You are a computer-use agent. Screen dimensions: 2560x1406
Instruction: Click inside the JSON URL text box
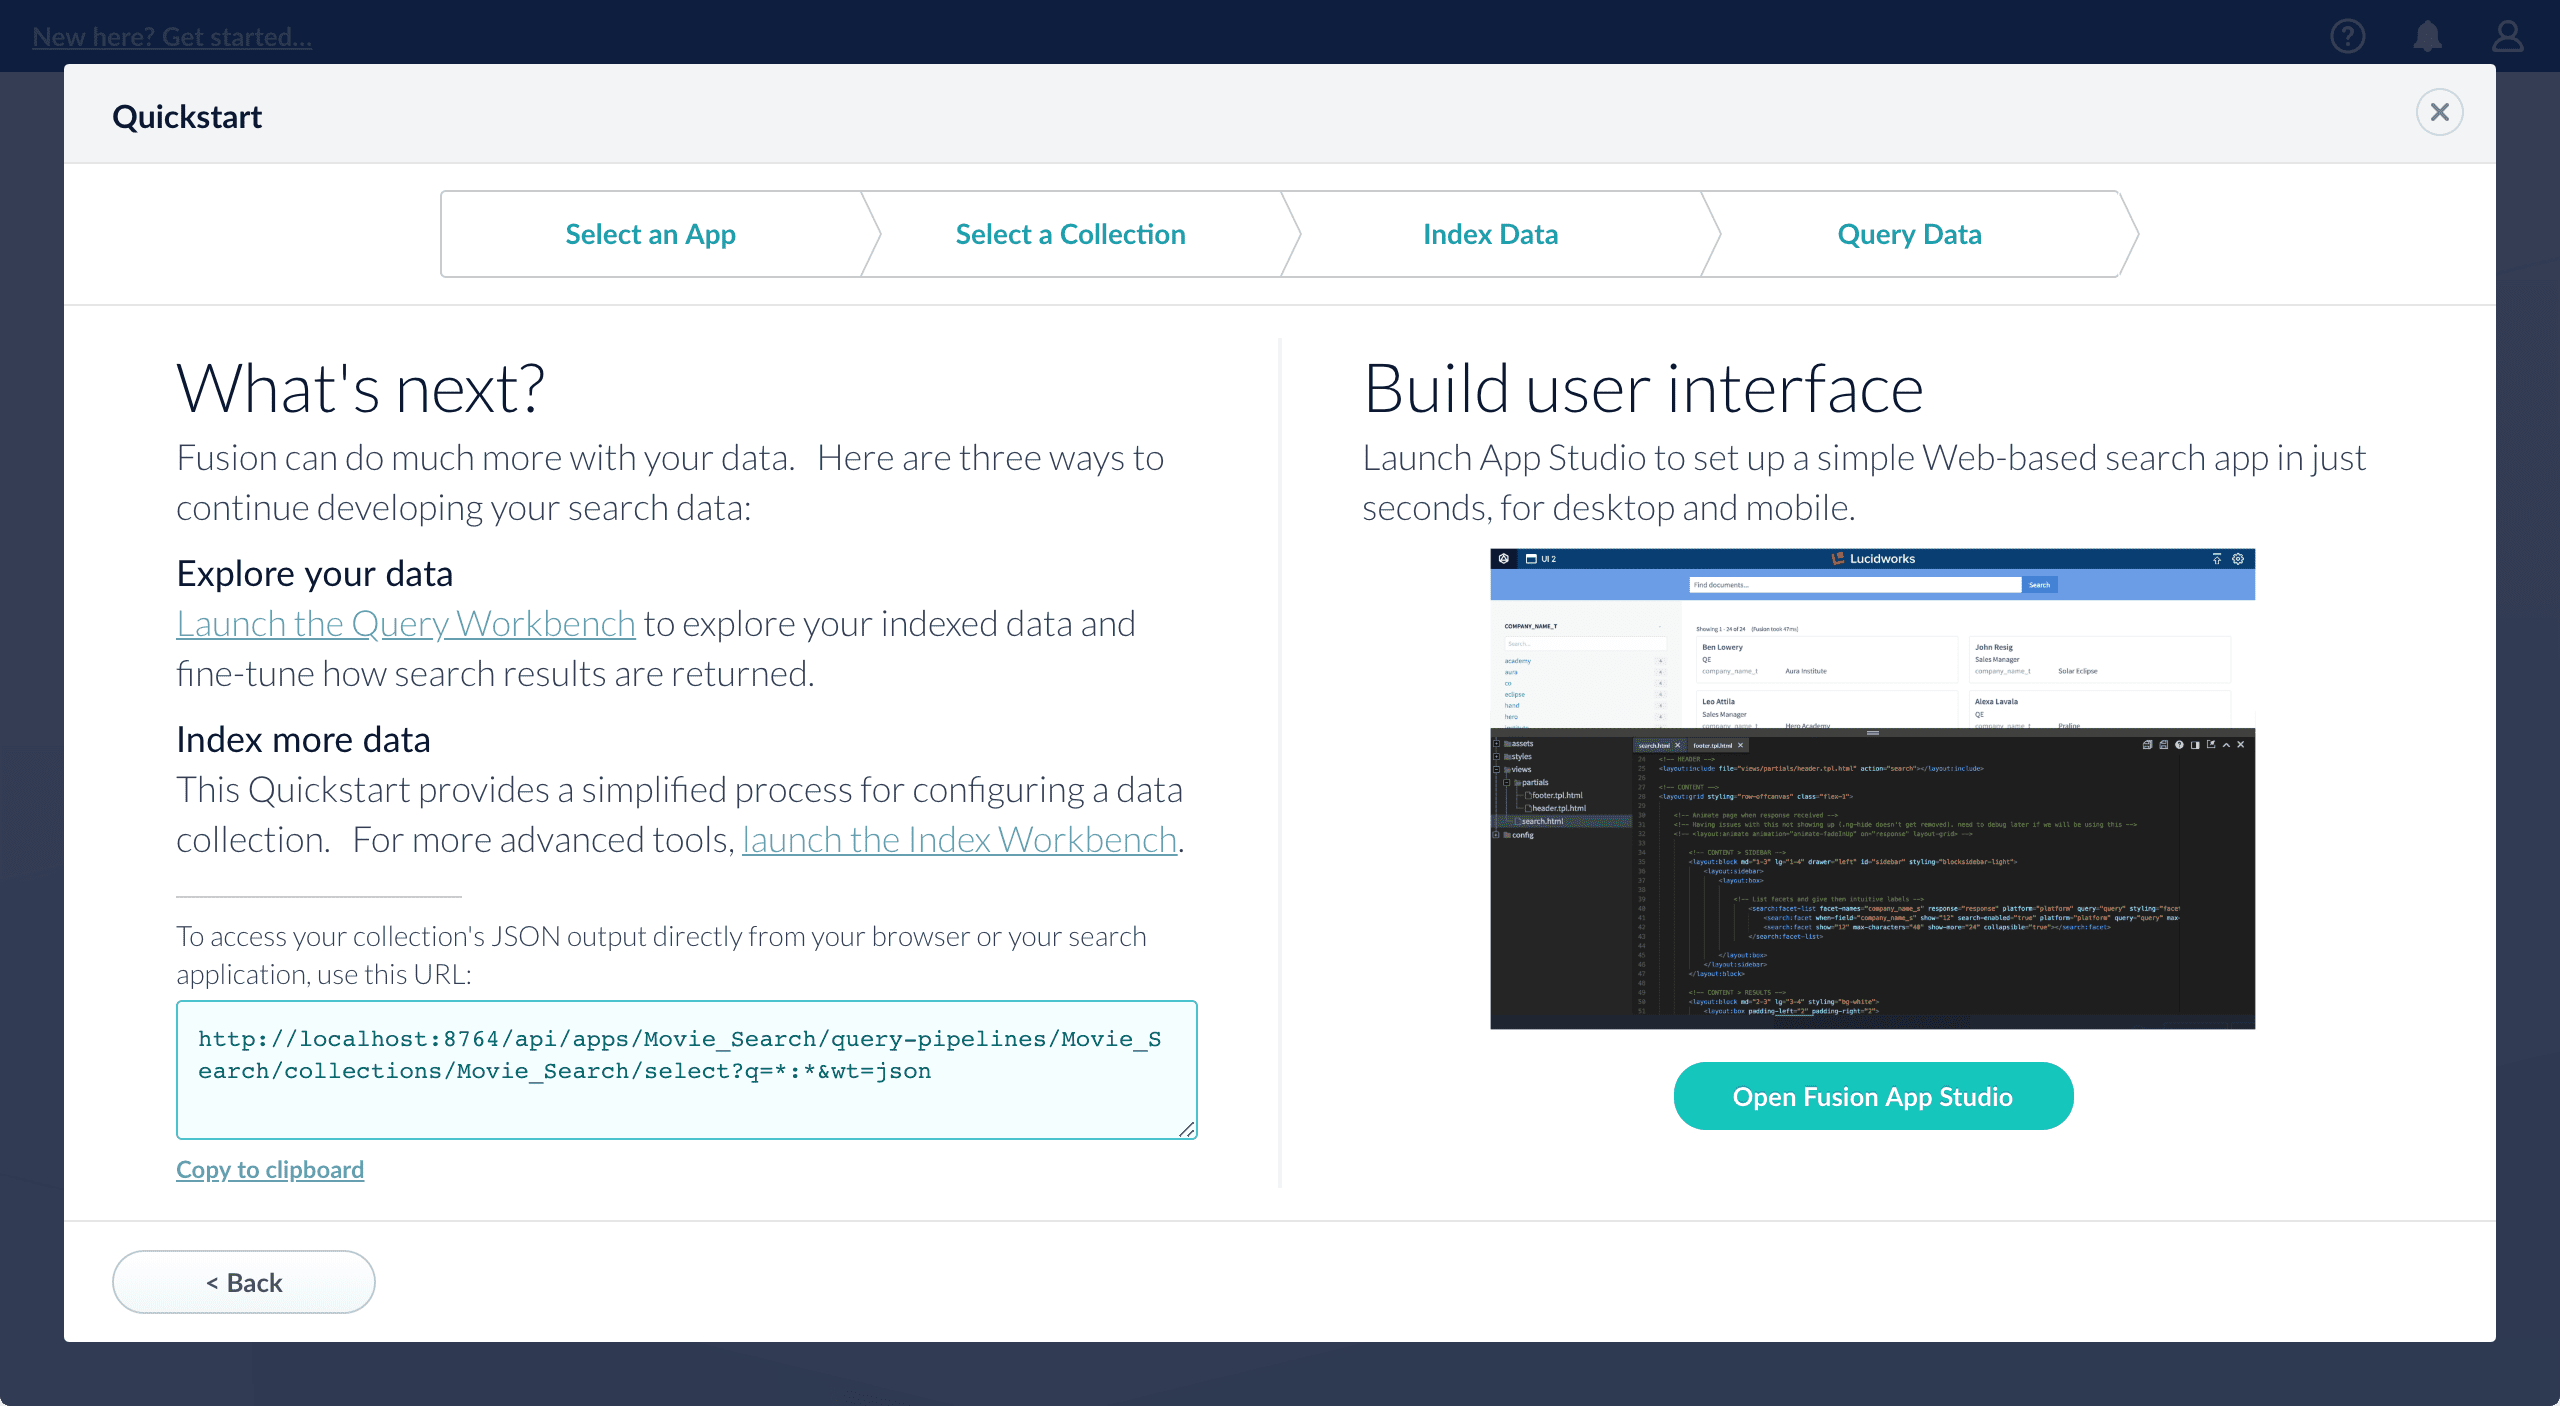click(686, 1069)
